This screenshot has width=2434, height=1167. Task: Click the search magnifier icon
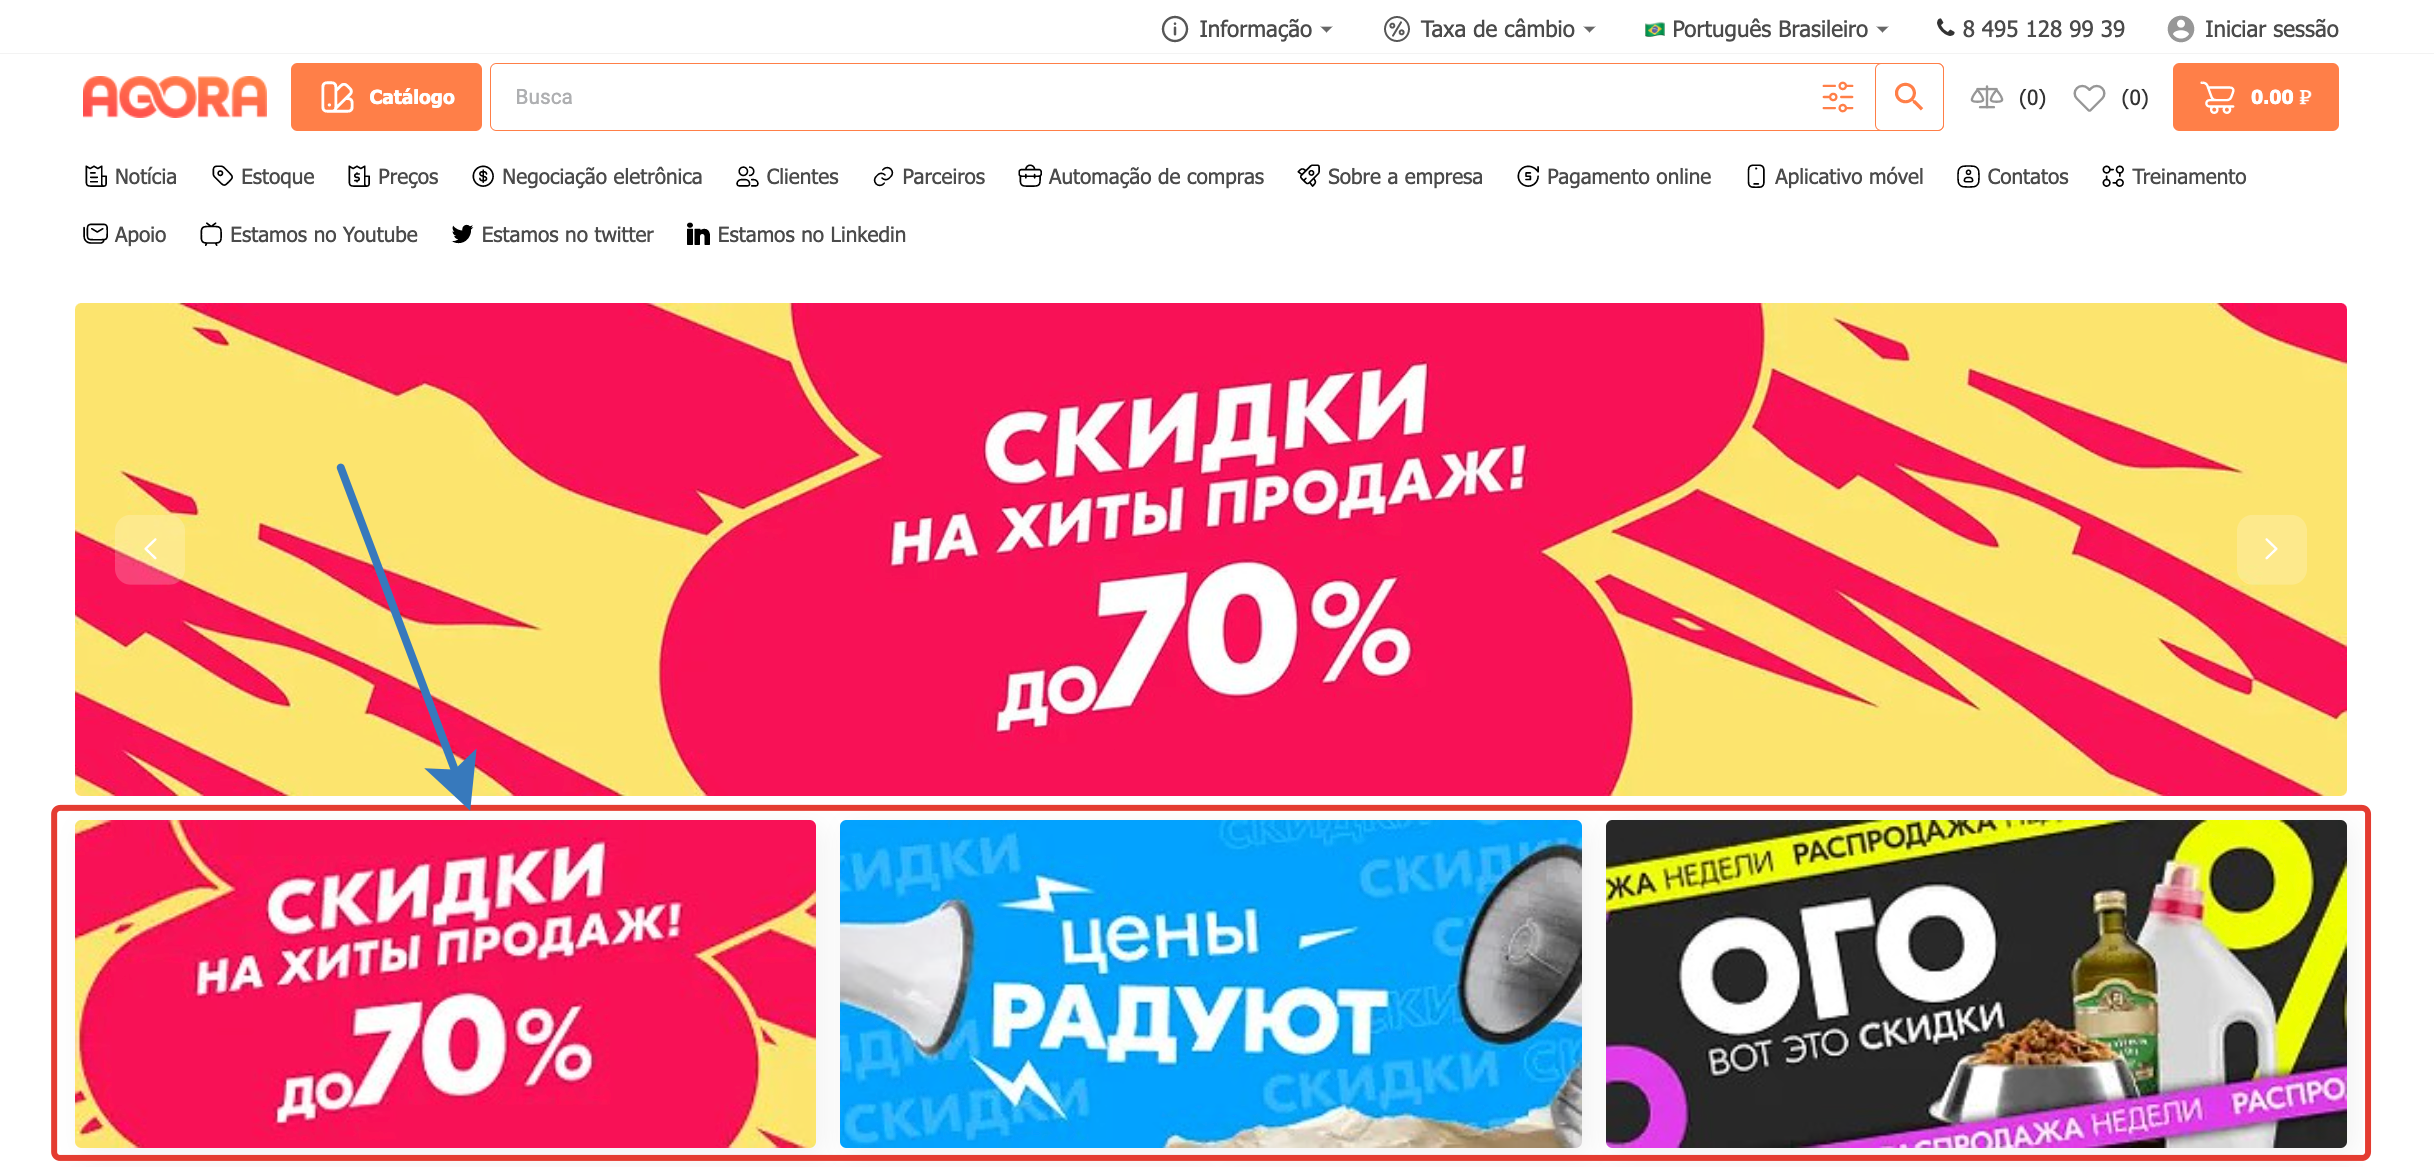click(1909, 97)
